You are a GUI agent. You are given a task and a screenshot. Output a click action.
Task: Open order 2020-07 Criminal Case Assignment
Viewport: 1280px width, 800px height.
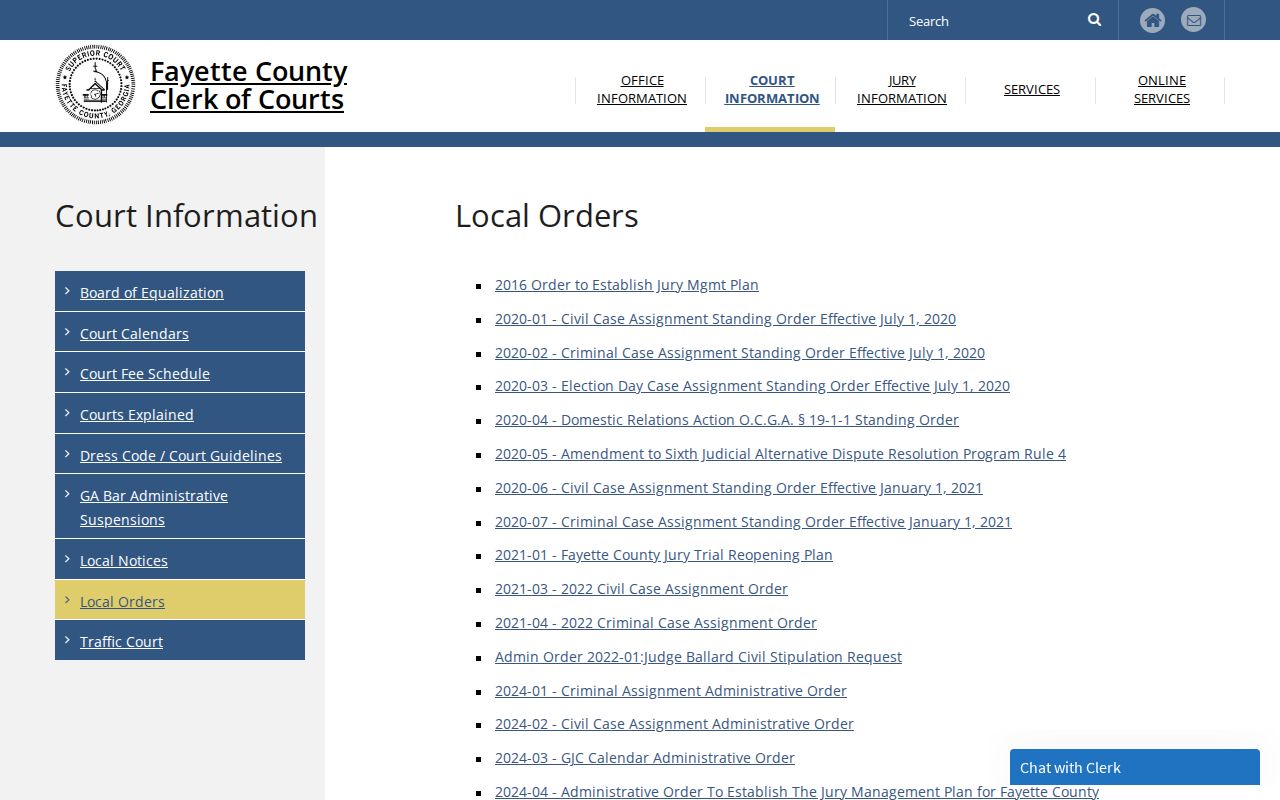click(x=753, y=522)
